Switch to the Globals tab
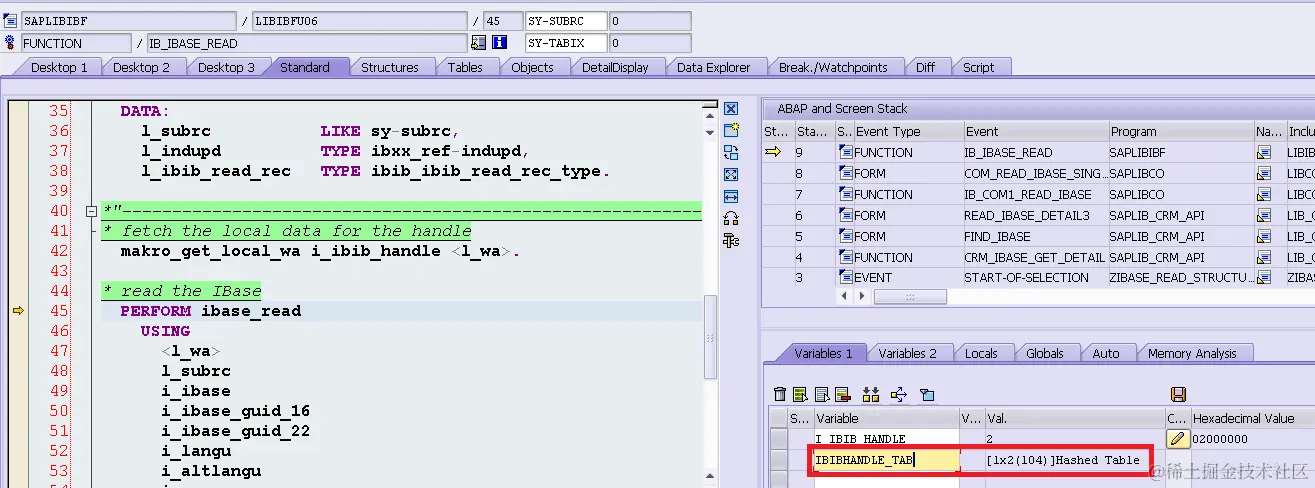The image size is (1315, 488). click(1045, 353)
